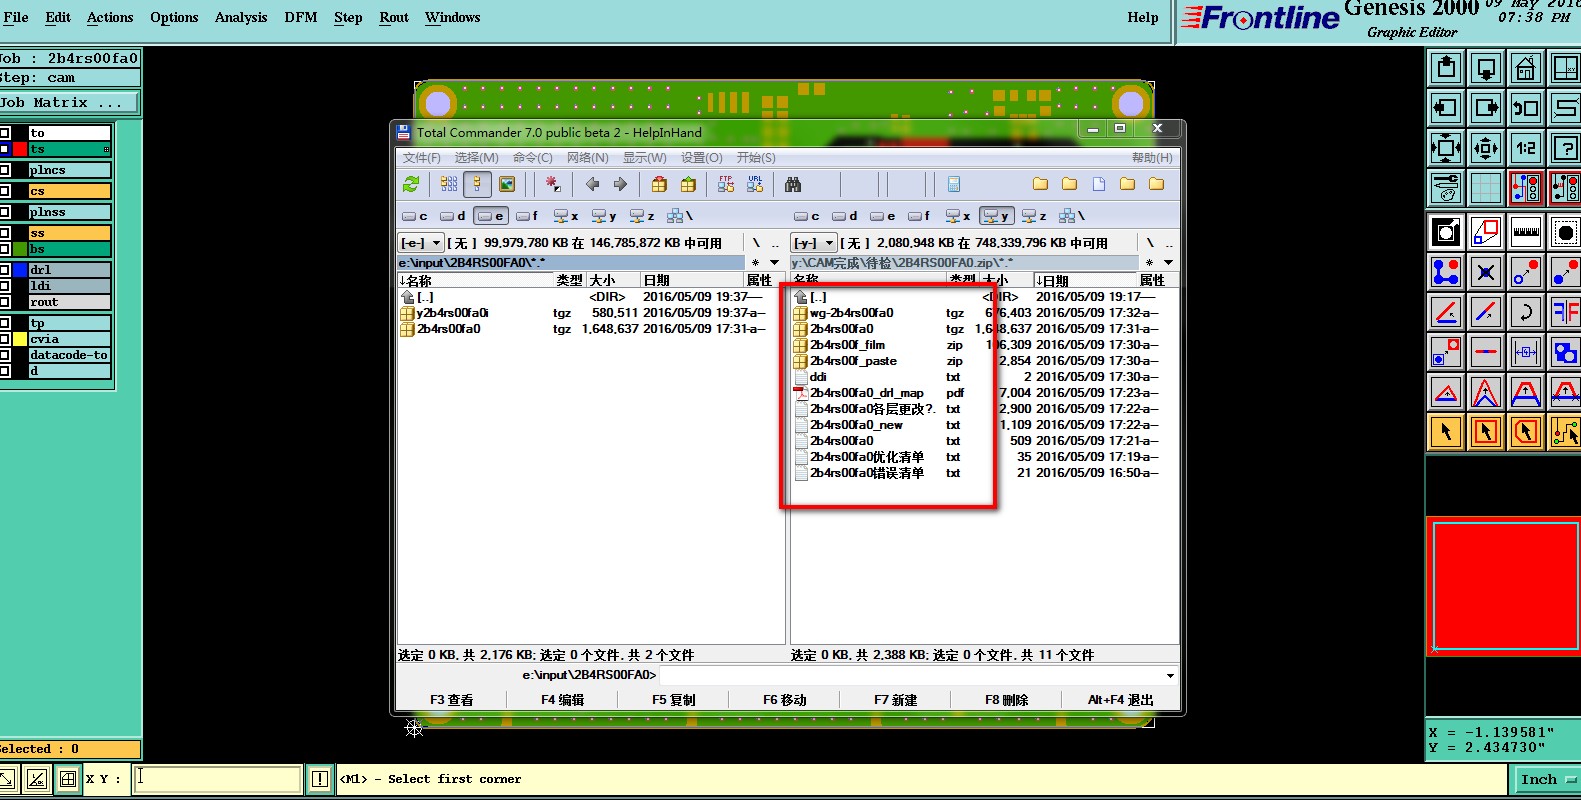Screen dimensions: 1581x800
Task: Click the X Y coordinate input field
Action: click(217, 779)
